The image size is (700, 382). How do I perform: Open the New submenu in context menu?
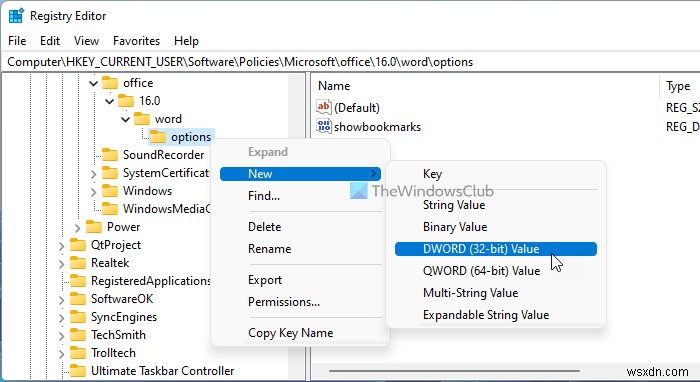point(300,174)
